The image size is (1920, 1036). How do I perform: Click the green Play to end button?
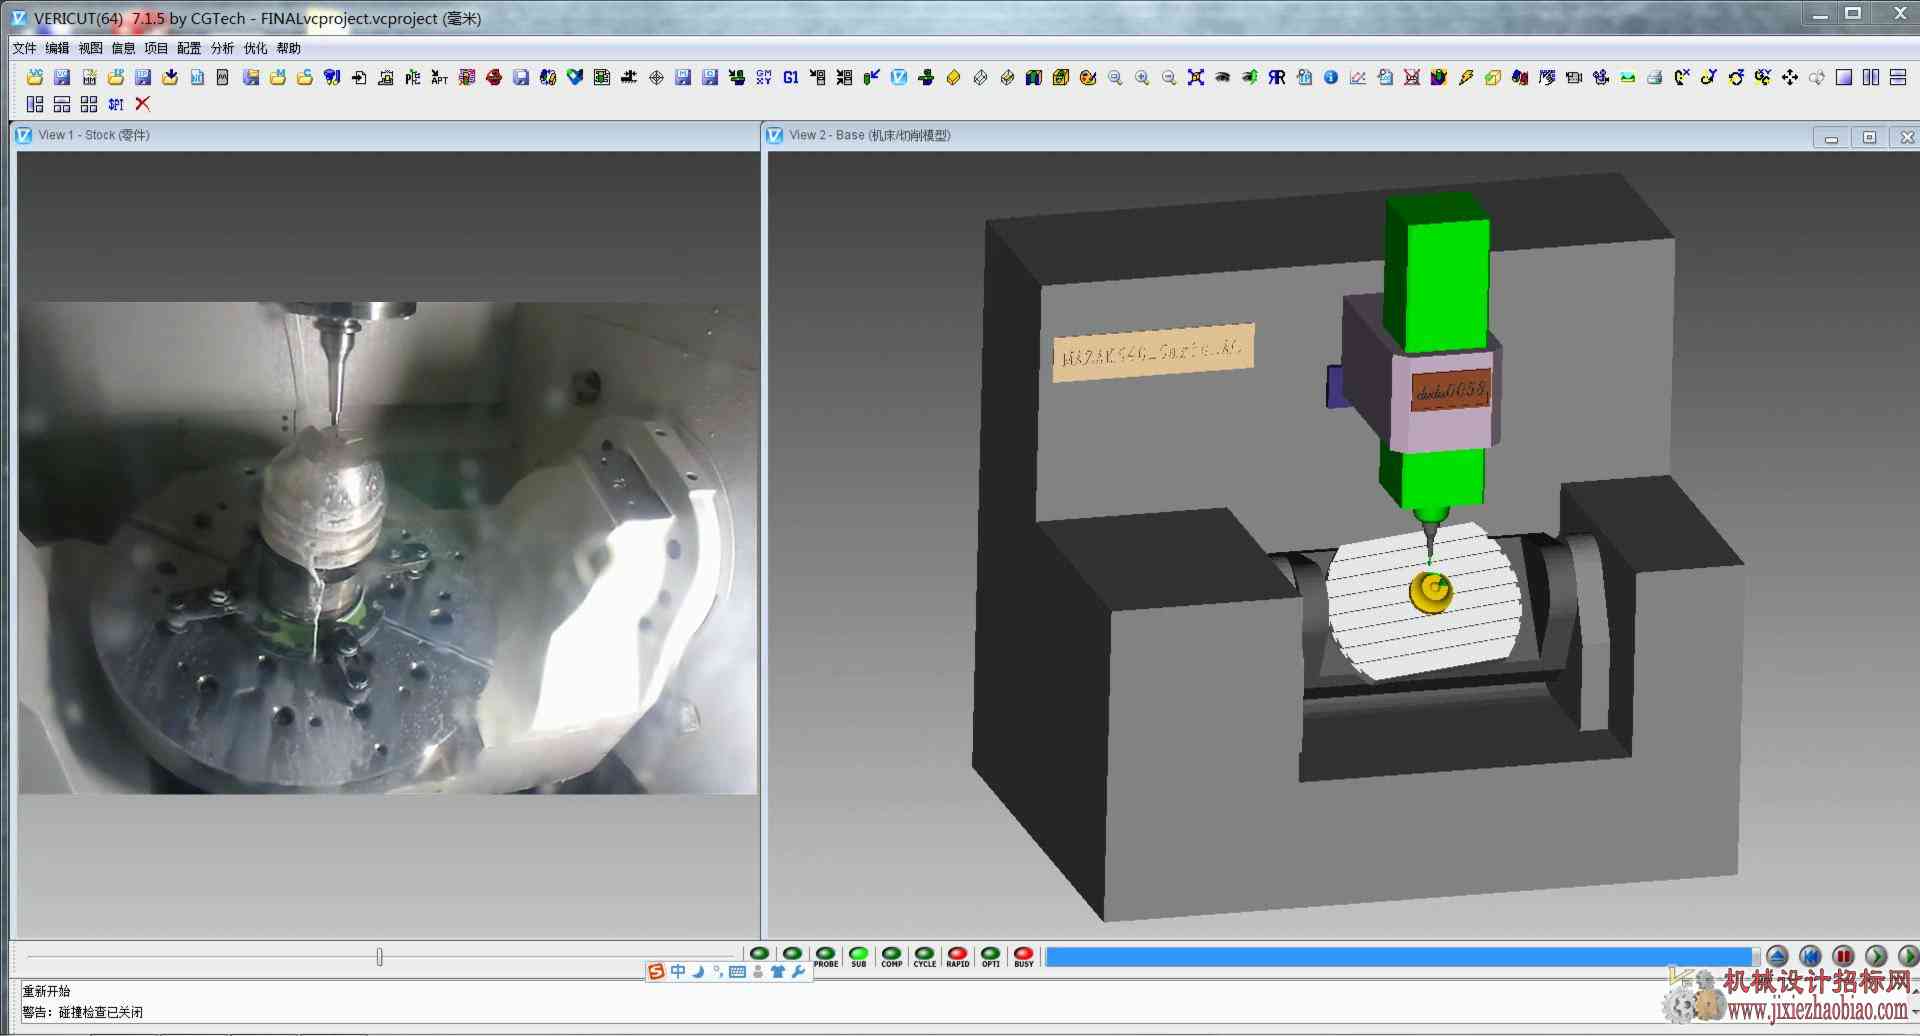(1908, 956)
